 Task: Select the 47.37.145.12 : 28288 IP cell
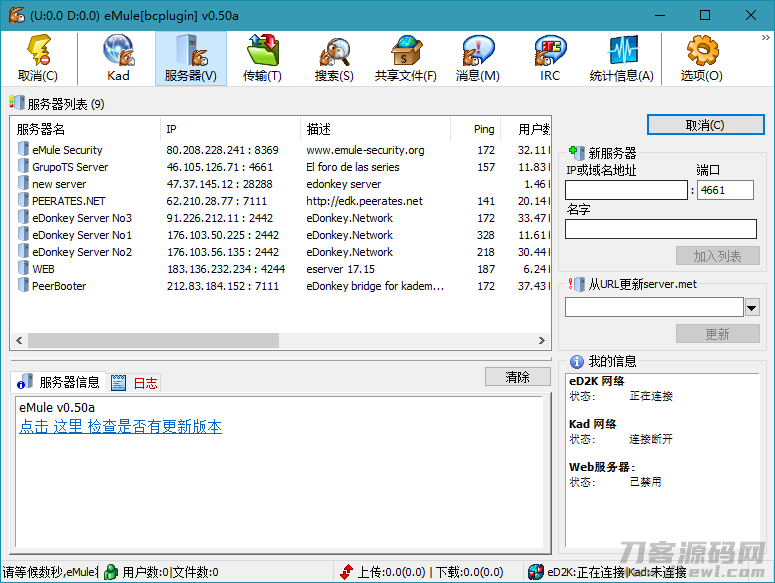click(219, 184)
